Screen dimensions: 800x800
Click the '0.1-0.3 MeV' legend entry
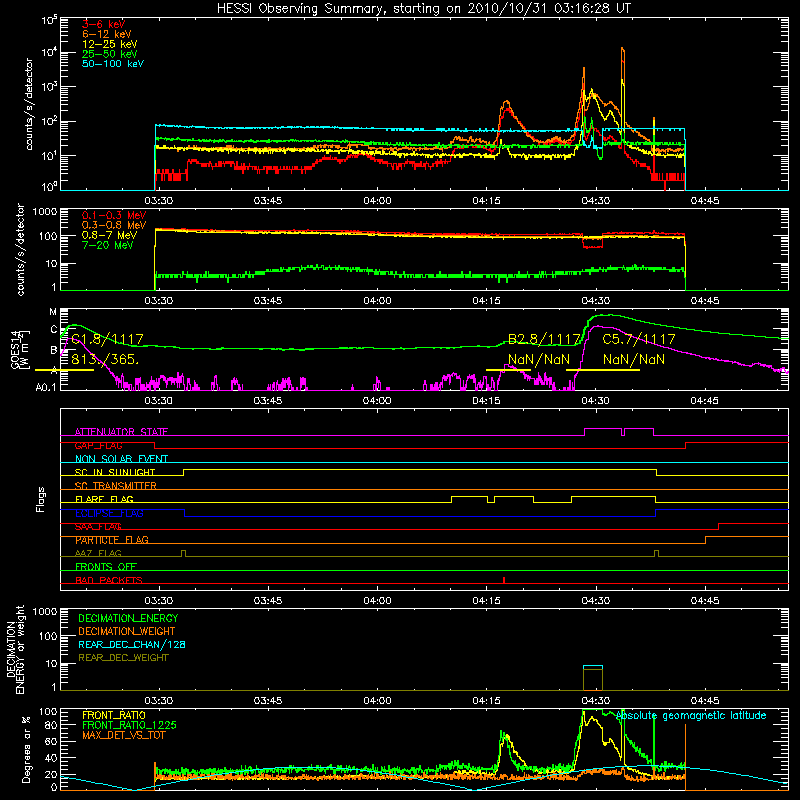(114, 215)
